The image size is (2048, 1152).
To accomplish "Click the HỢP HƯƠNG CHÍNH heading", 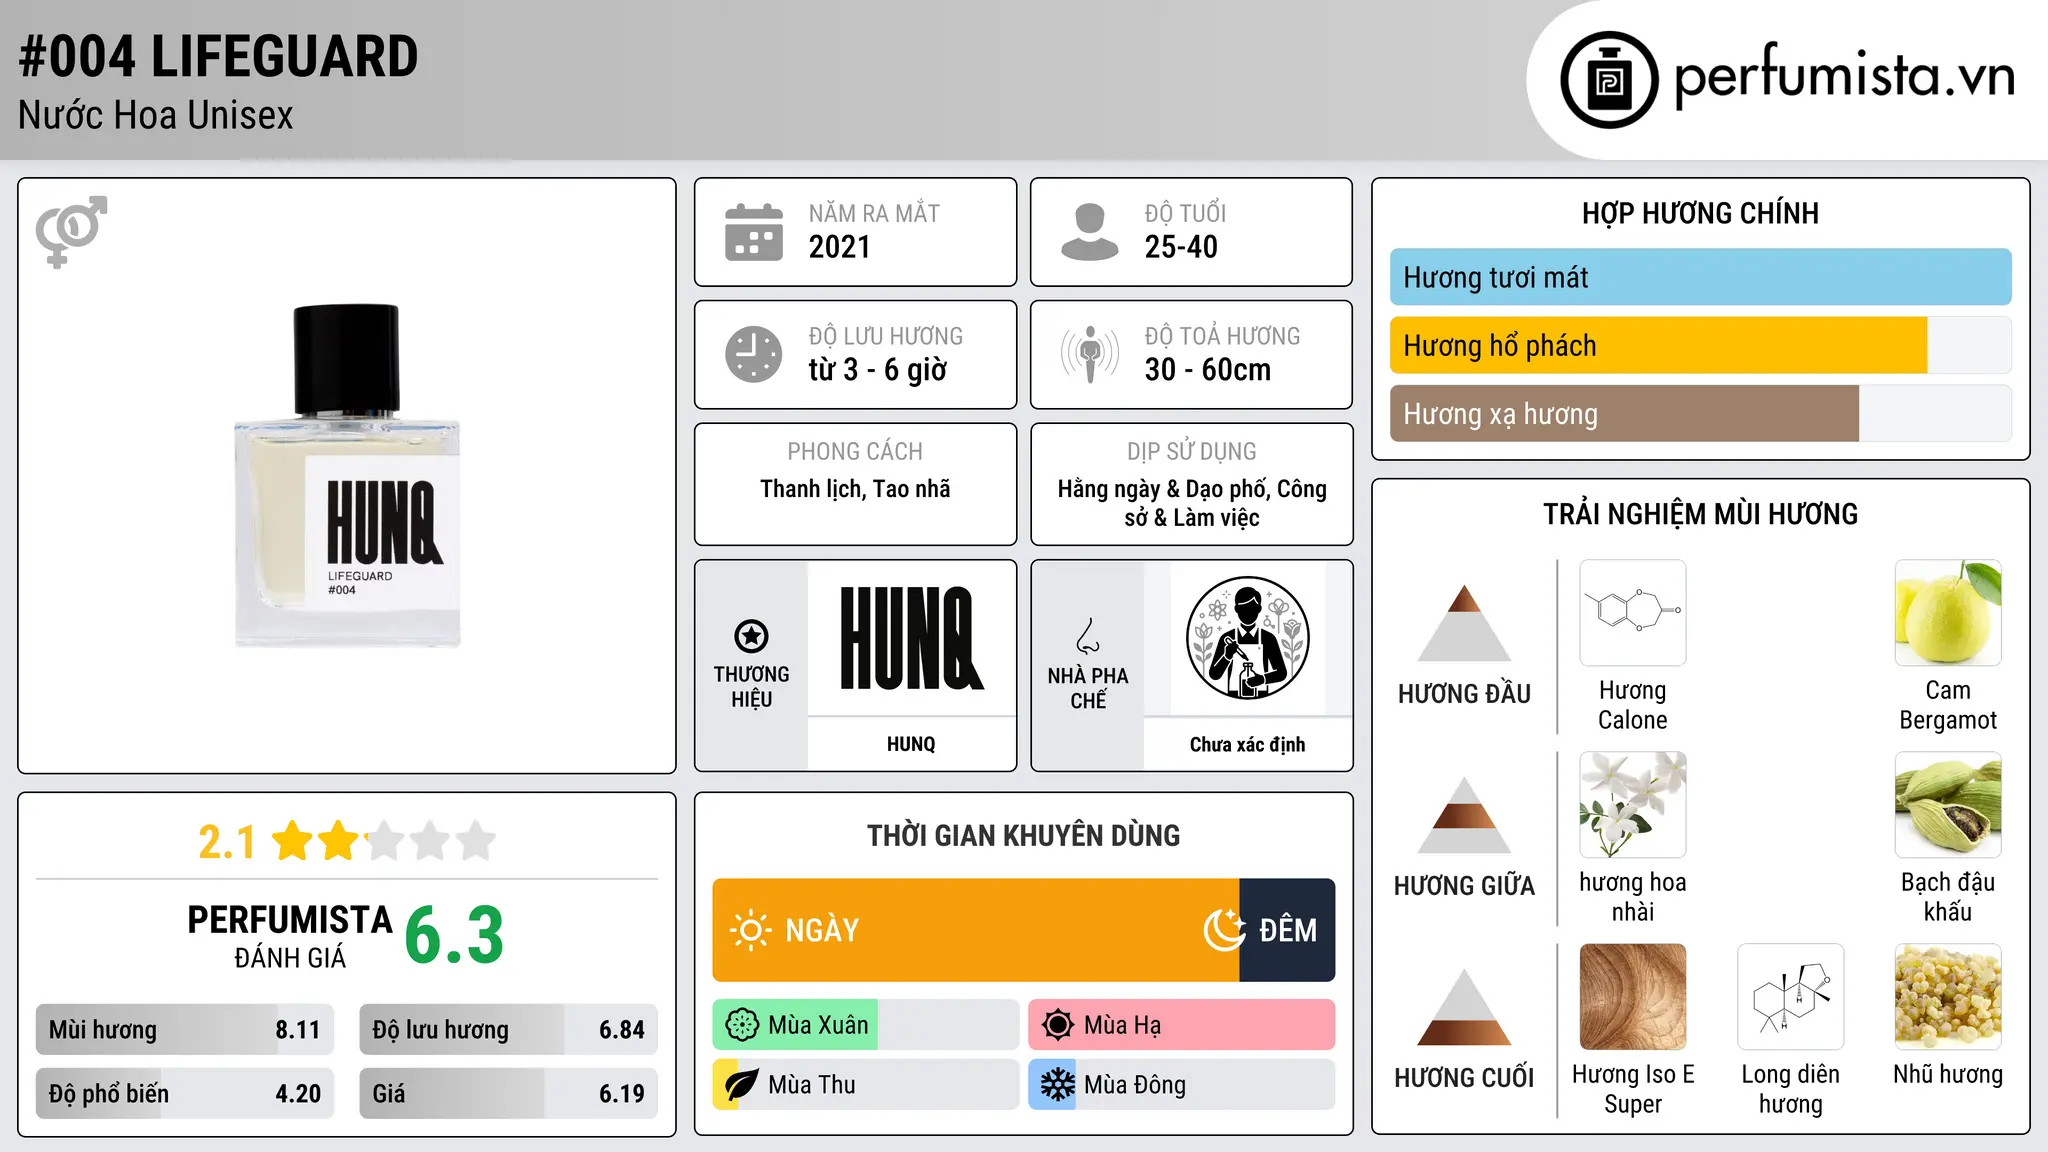I will [x=1700, y=213].
